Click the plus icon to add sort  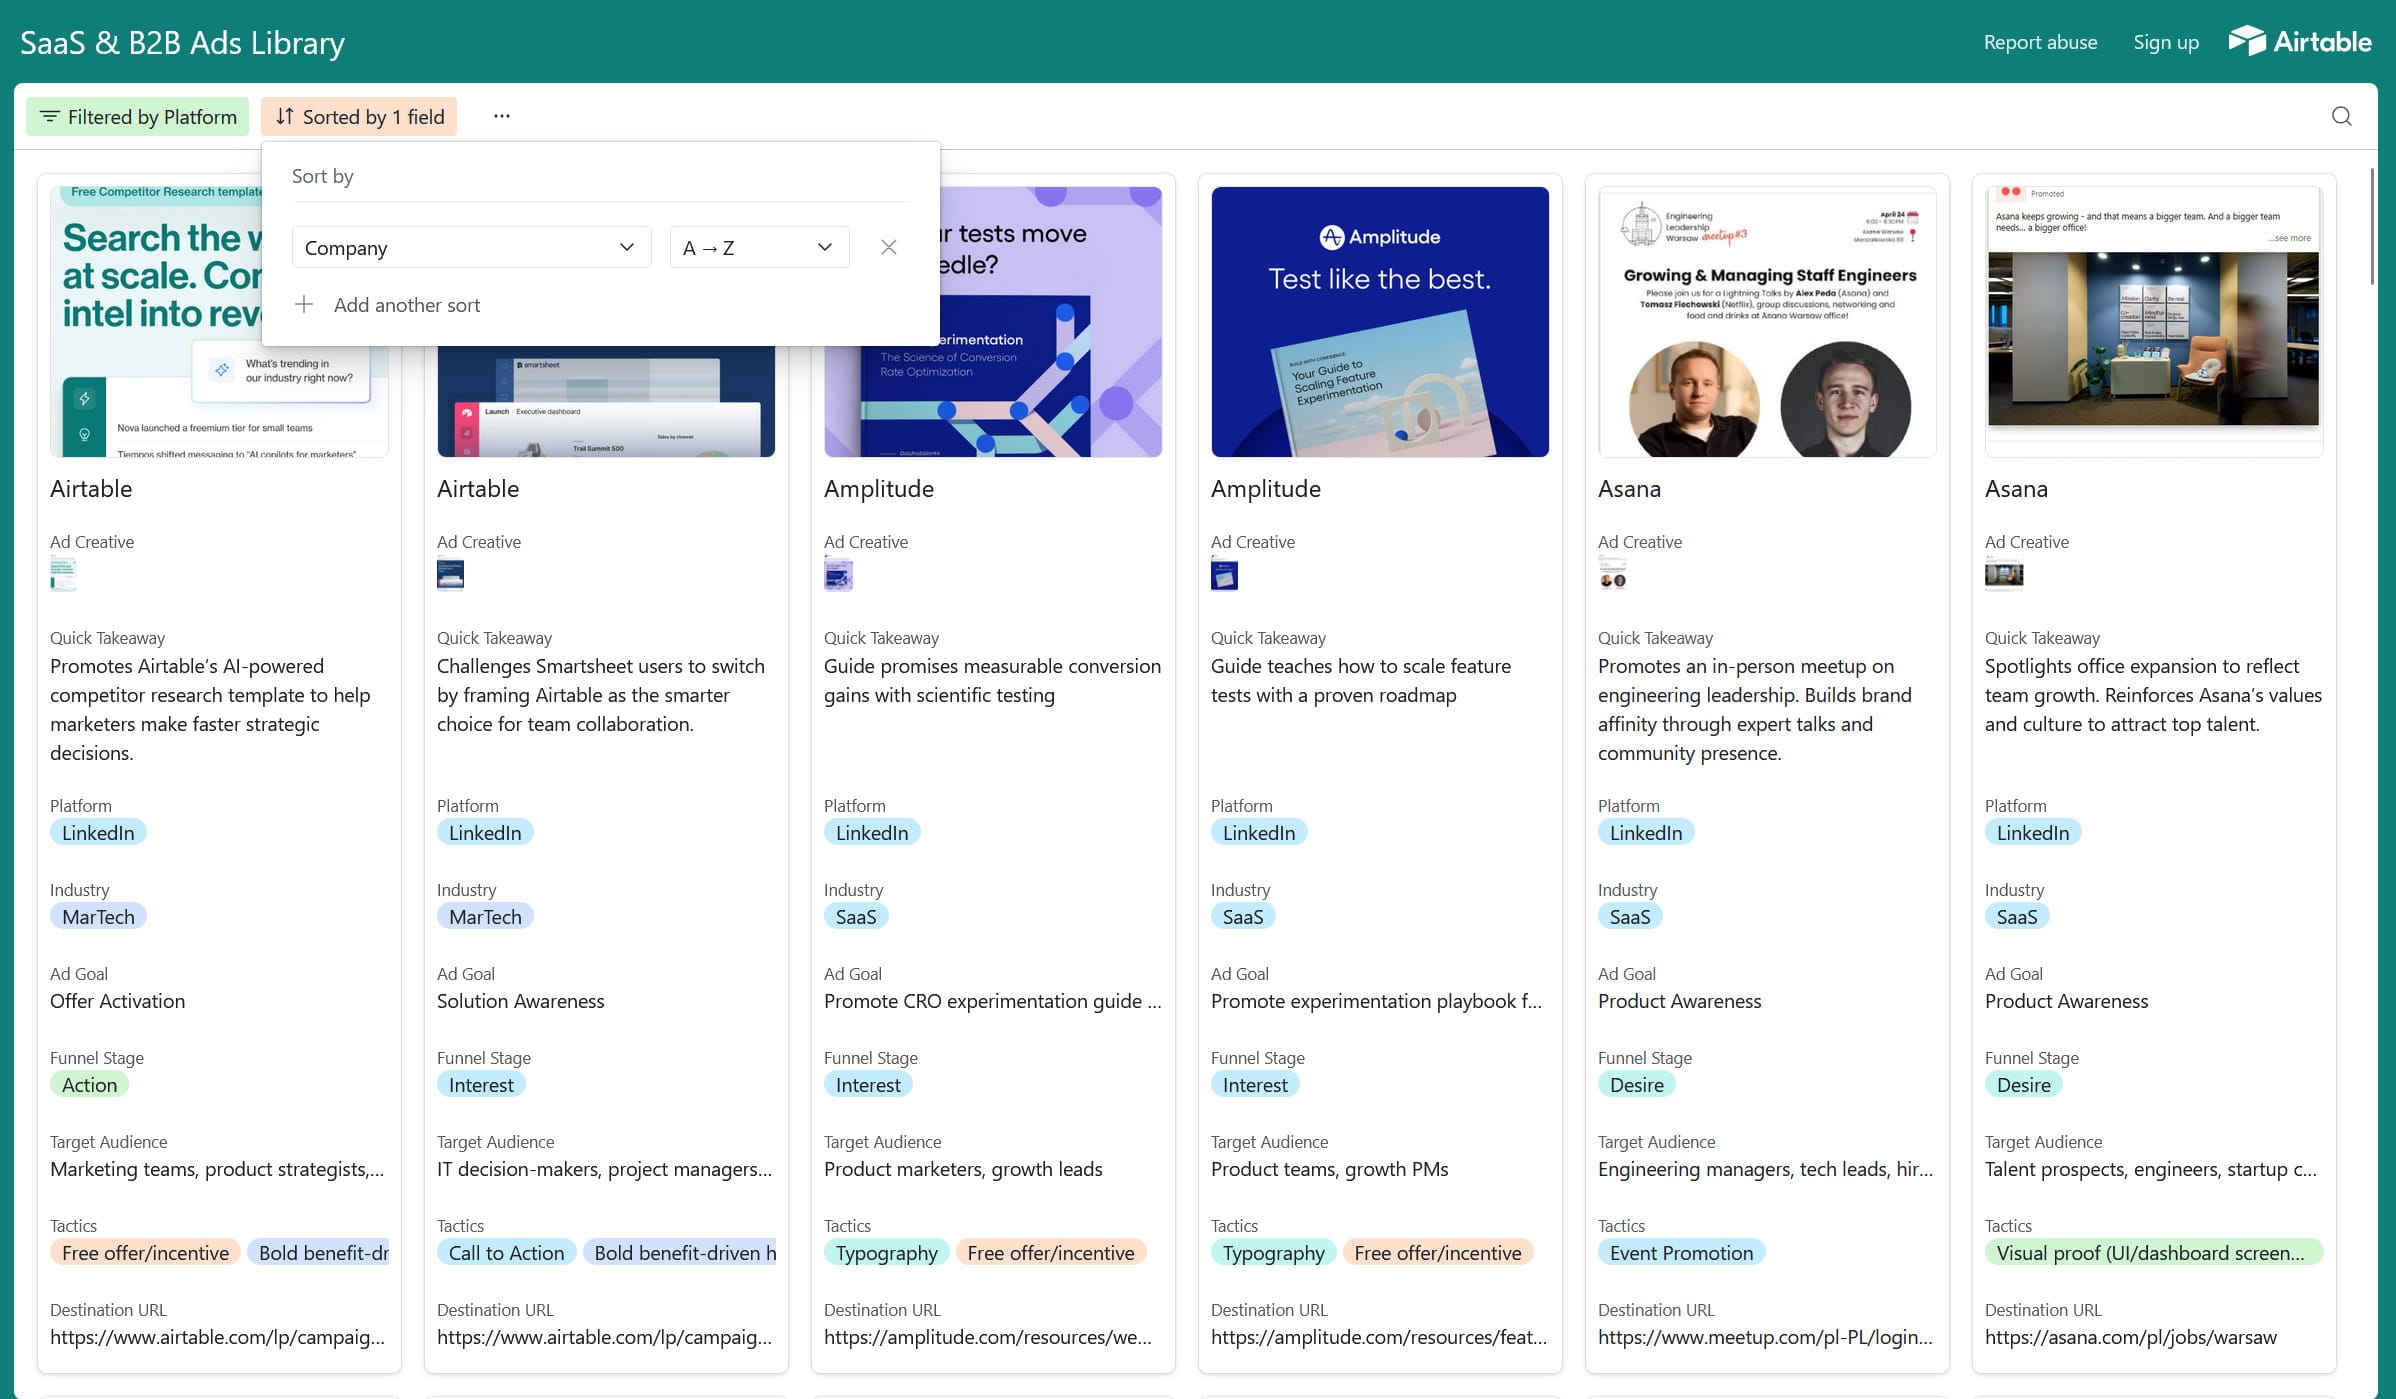tap(304, 304)
